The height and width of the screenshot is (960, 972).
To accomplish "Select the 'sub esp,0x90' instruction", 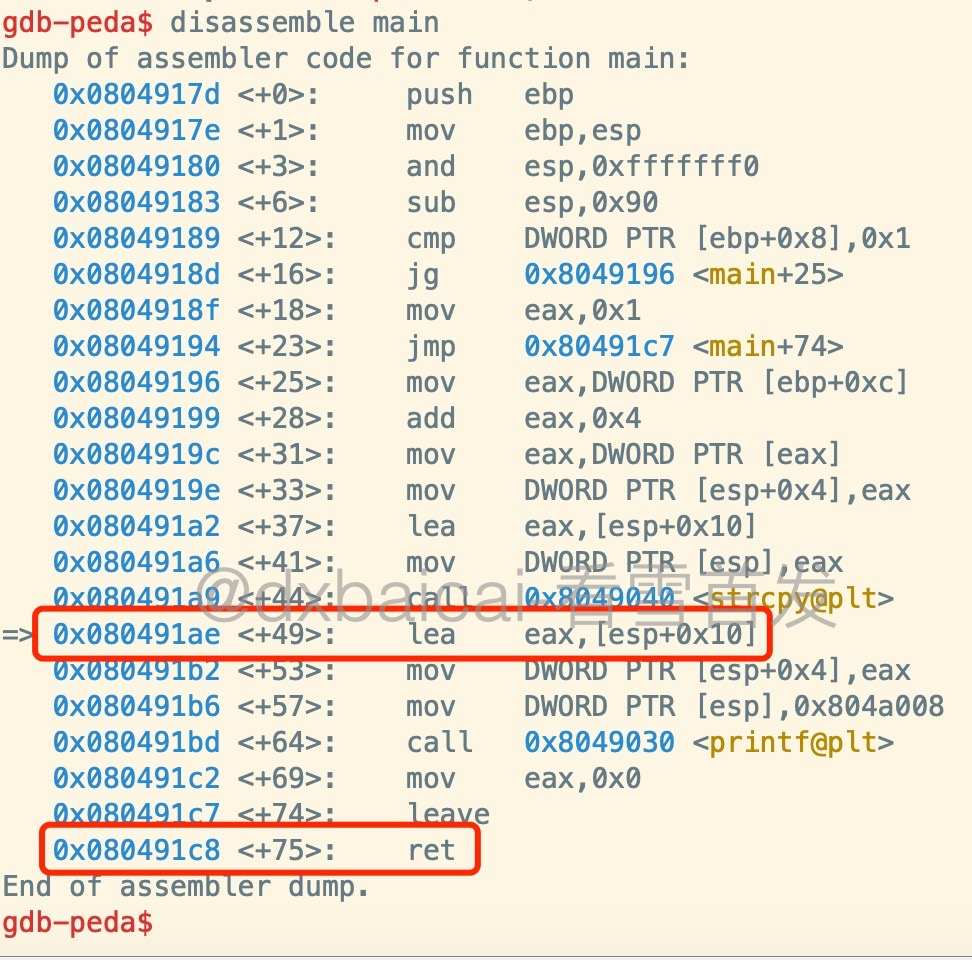I will pyautogui.click(x=532, y=202).
